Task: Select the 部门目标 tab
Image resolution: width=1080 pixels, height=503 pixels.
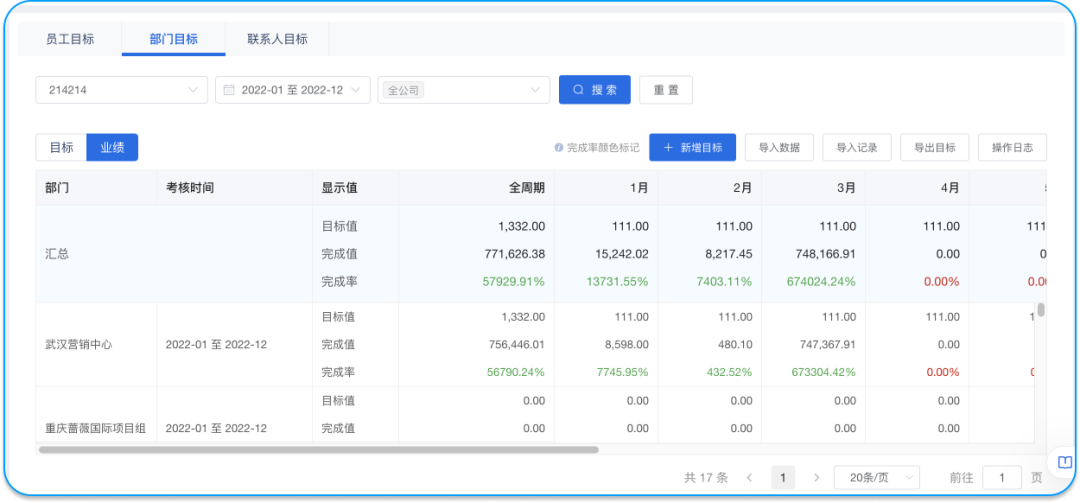Action: click(174, 39)
